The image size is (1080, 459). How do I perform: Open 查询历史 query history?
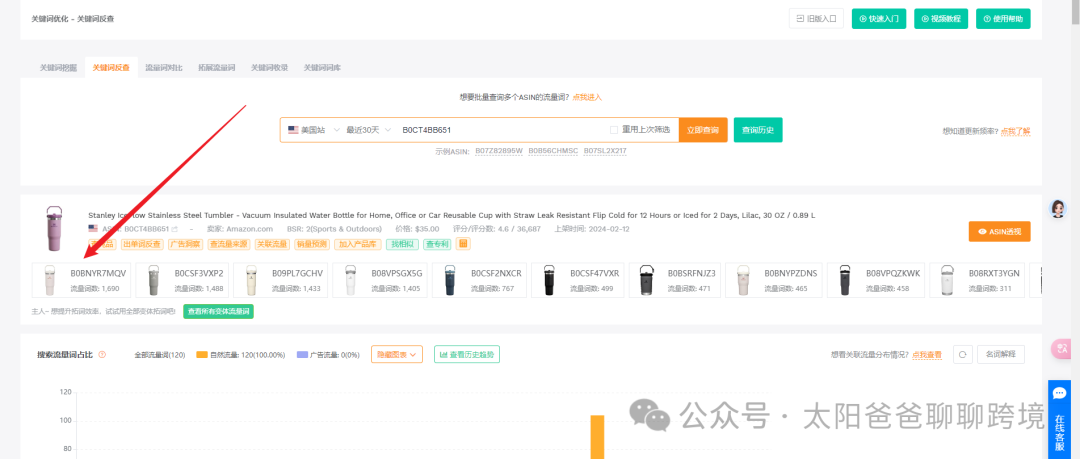click(x=758, y=130)
